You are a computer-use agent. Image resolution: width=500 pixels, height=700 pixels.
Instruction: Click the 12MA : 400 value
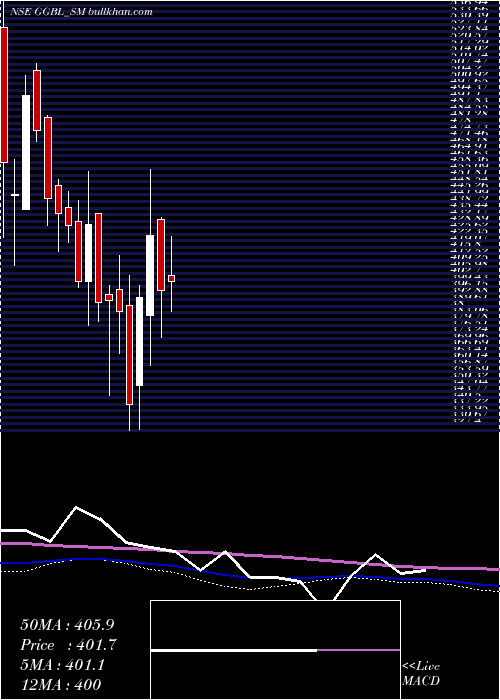coord(60,685)
